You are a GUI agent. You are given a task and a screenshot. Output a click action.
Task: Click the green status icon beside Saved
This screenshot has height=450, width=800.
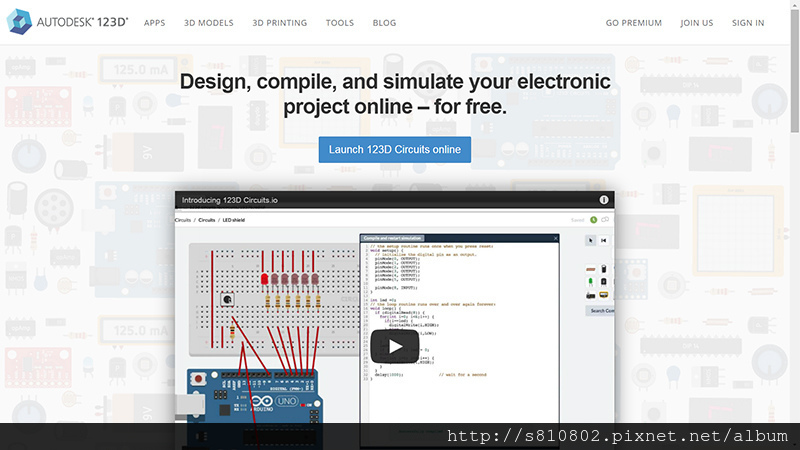pos(593,220)
